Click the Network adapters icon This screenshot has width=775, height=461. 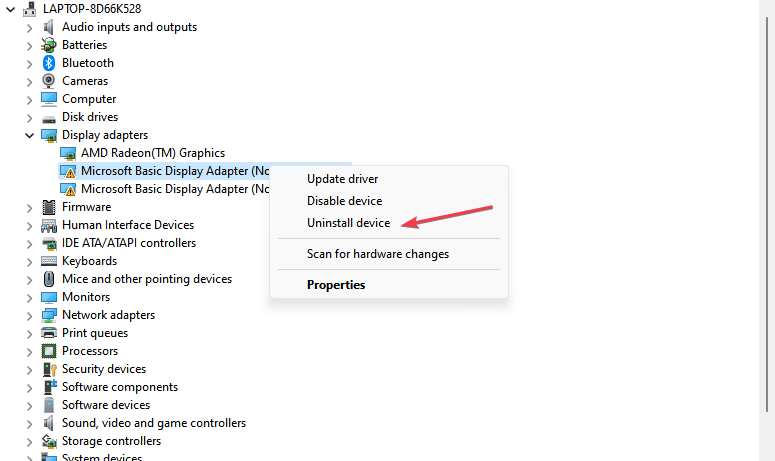coord(48,315)
